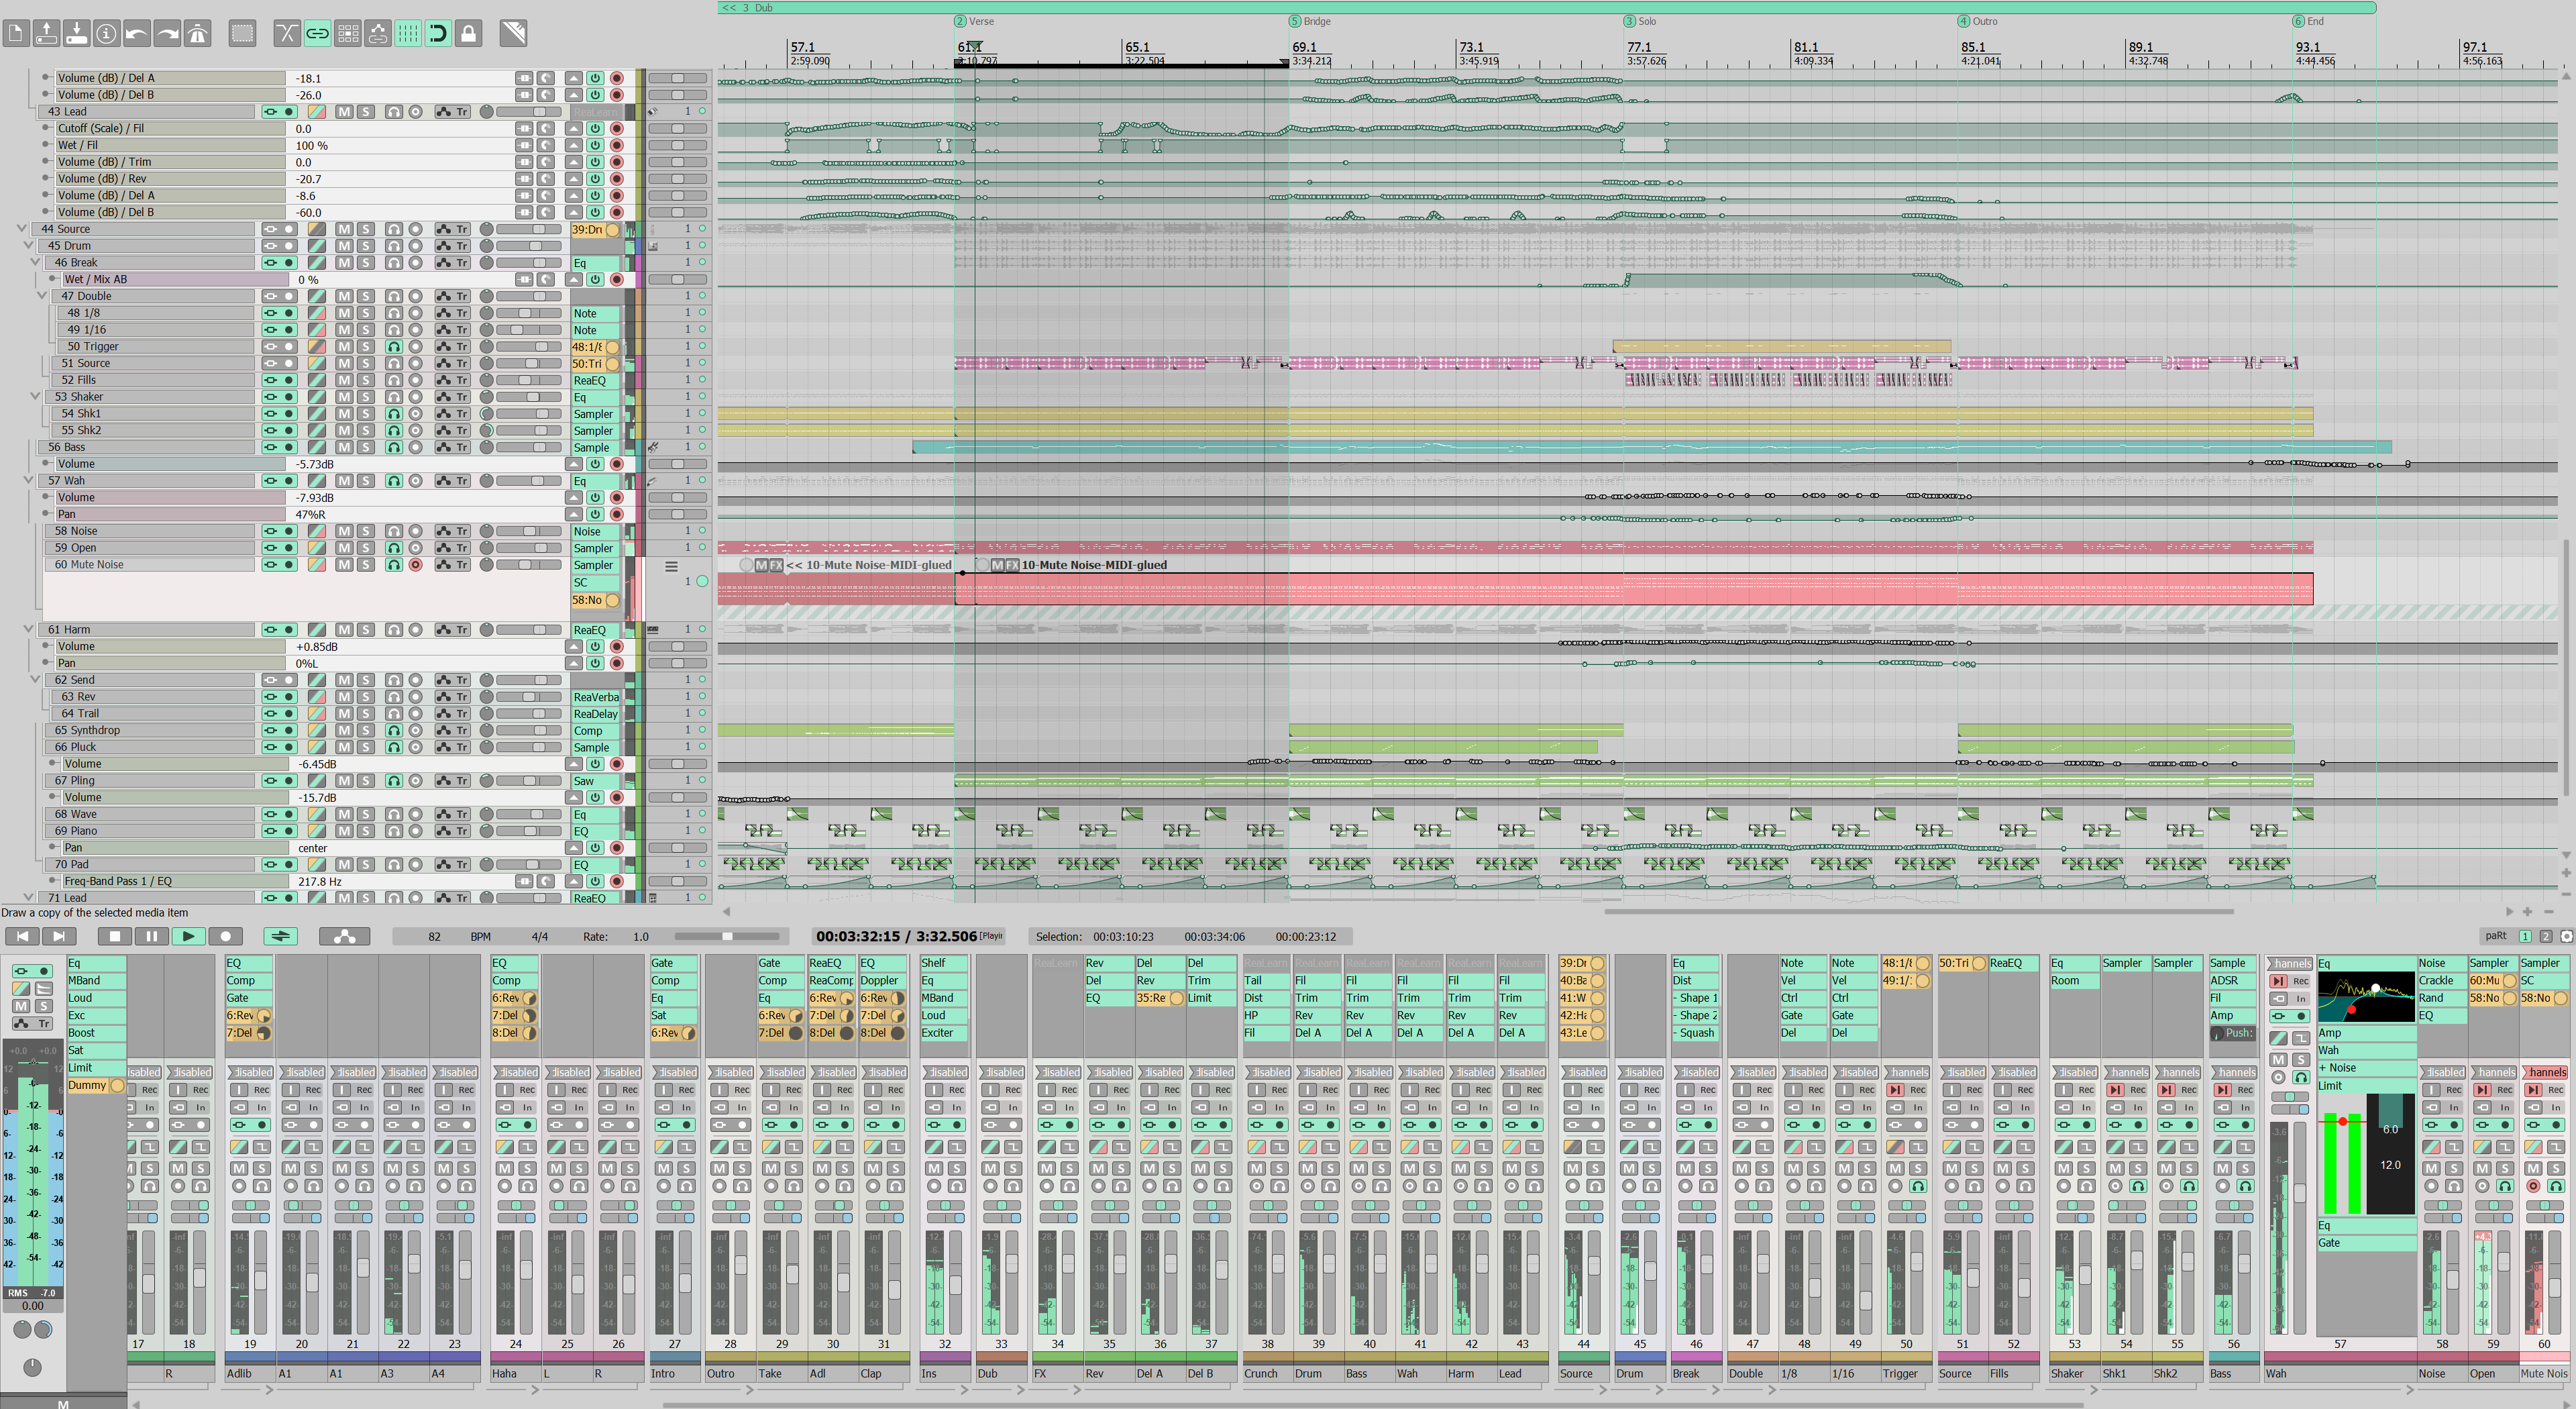This screenshot has height=1409, width=2576.
Task: Toggle the ripple editing grid icon
Action: 347,34
